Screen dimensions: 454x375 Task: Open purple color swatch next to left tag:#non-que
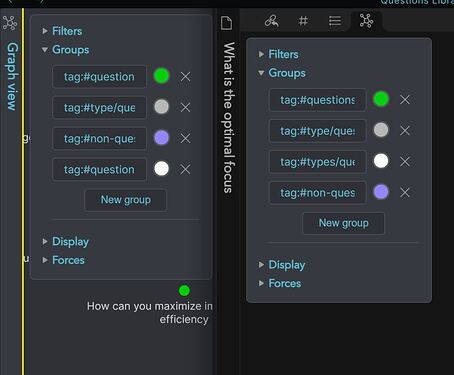[x=161, y=138]
